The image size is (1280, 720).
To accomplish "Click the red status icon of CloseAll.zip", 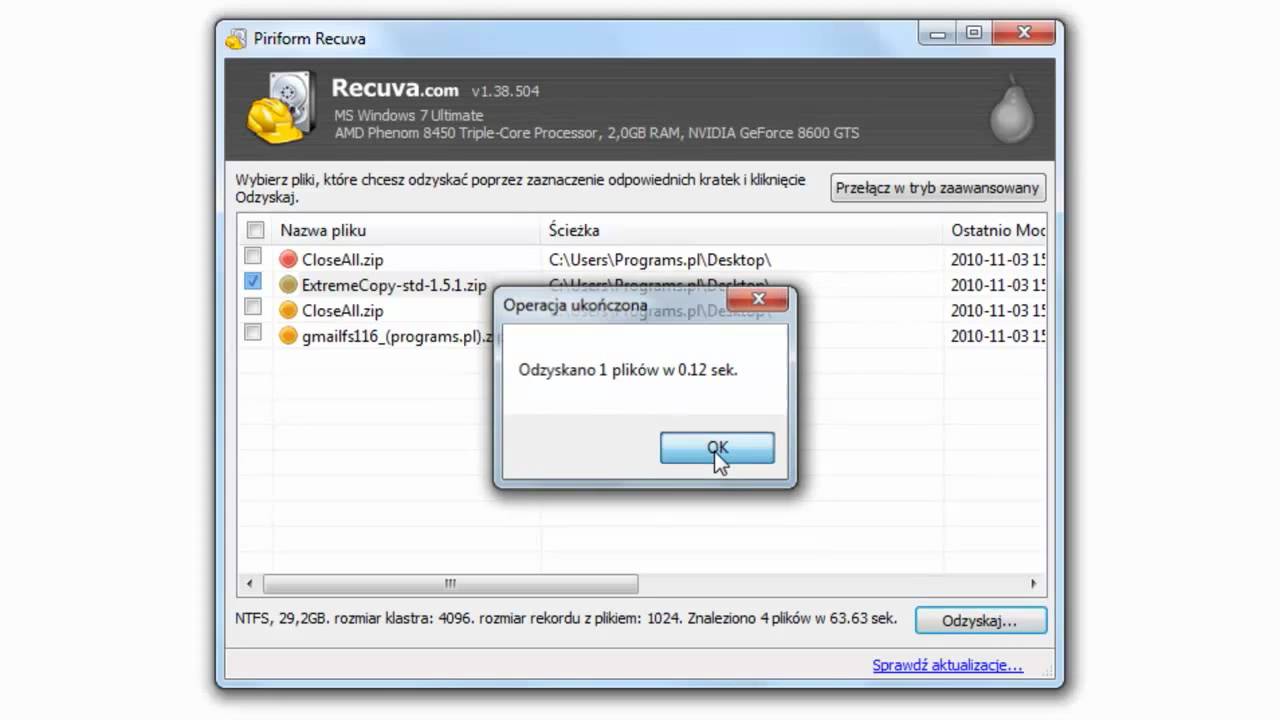I will 288,259.
